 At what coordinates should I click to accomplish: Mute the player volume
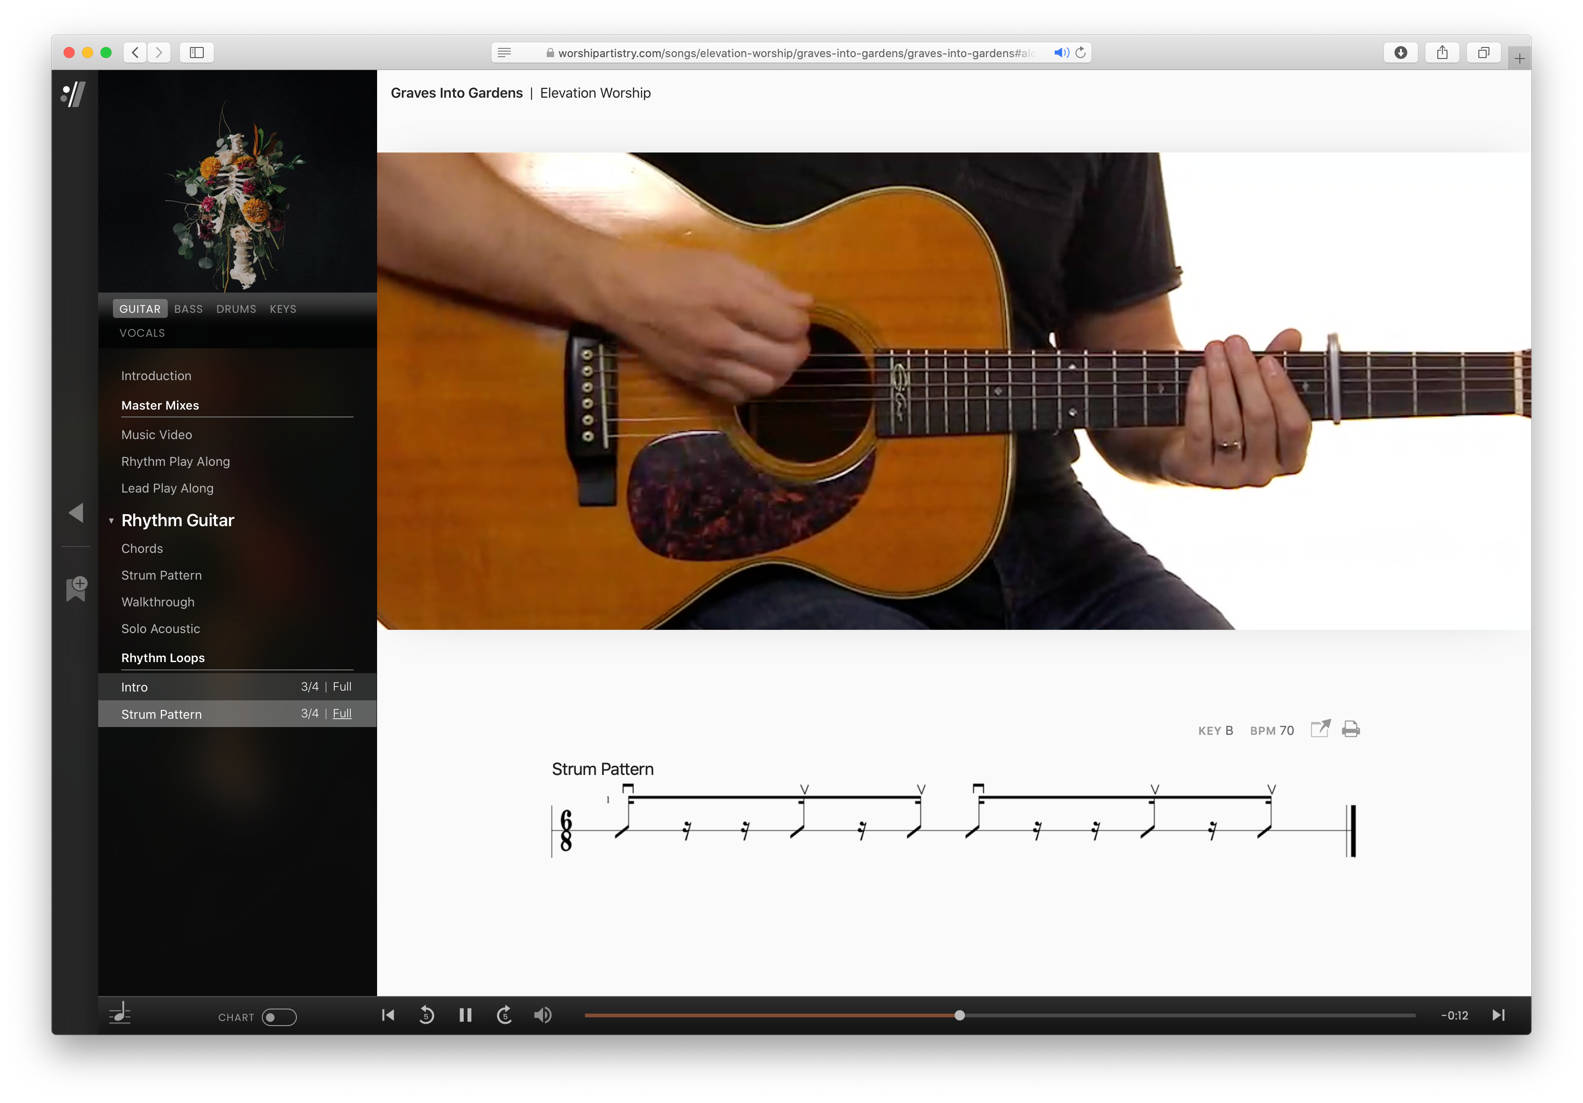(x=543, y=1015)
